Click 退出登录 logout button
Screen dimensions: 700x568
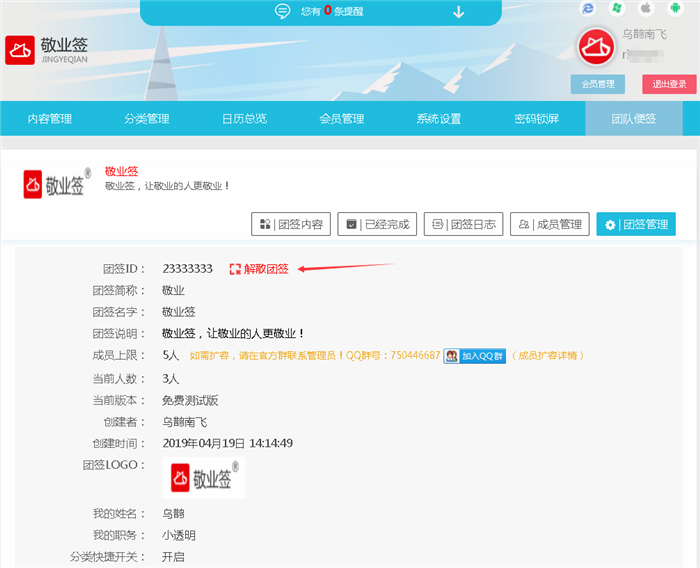click(x=669, y=84)
